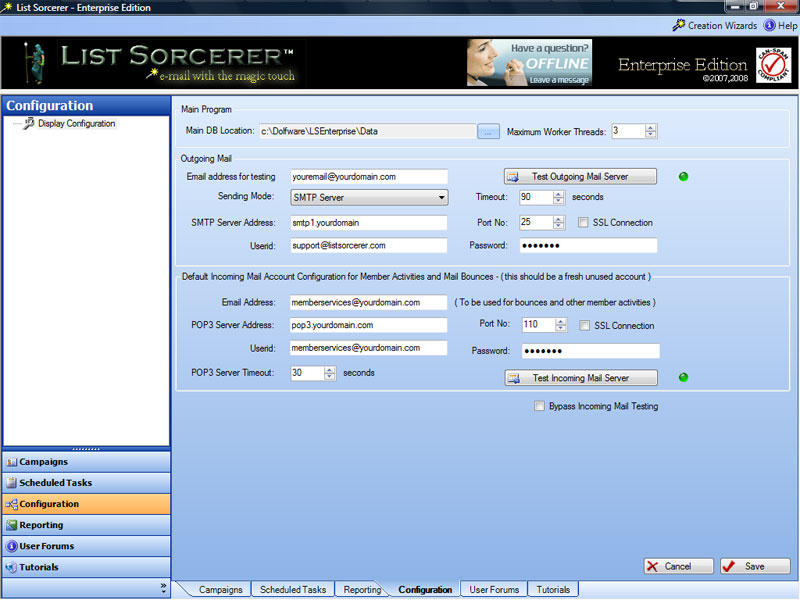This screenshot has width=800, height=600.
Task: Focus the Email address for testing field
Action: (x=369, y=177)
